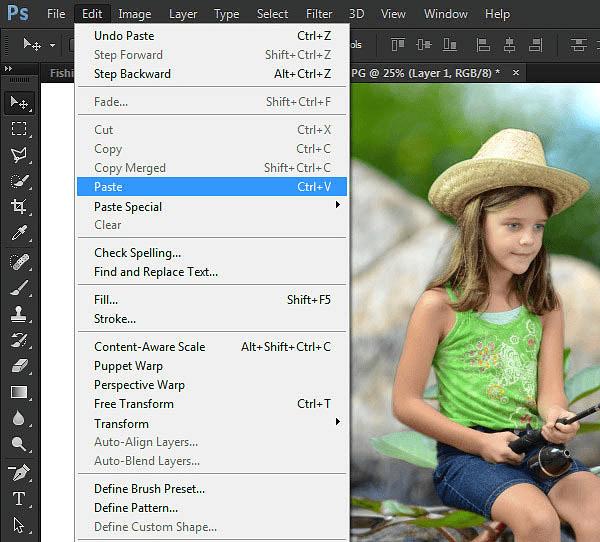Select the Crop tool
Viewport: 600px width, 542px height.
19,206
